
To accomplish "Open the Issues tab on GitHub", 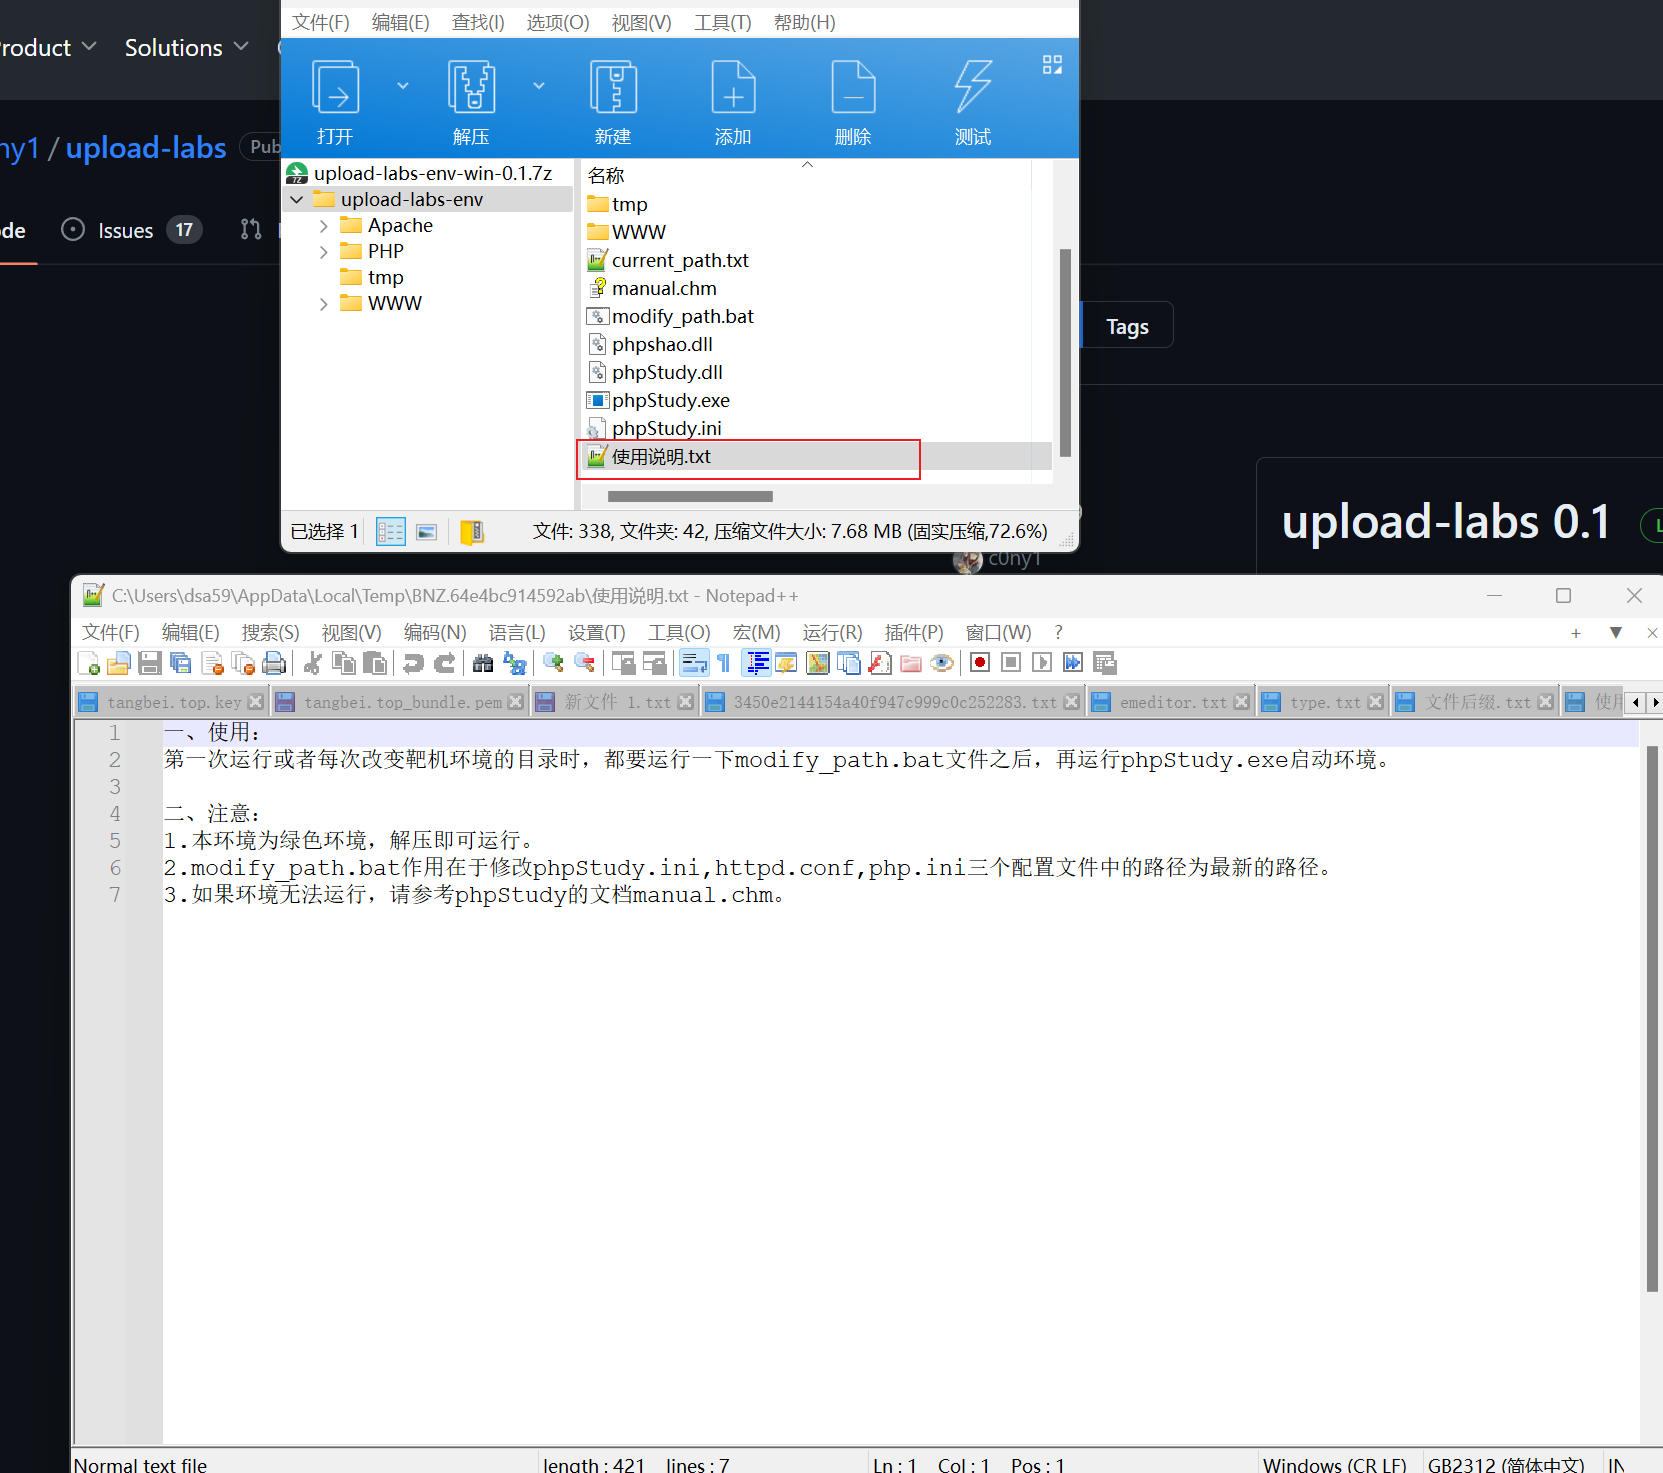I will click(x=131, y=230).
